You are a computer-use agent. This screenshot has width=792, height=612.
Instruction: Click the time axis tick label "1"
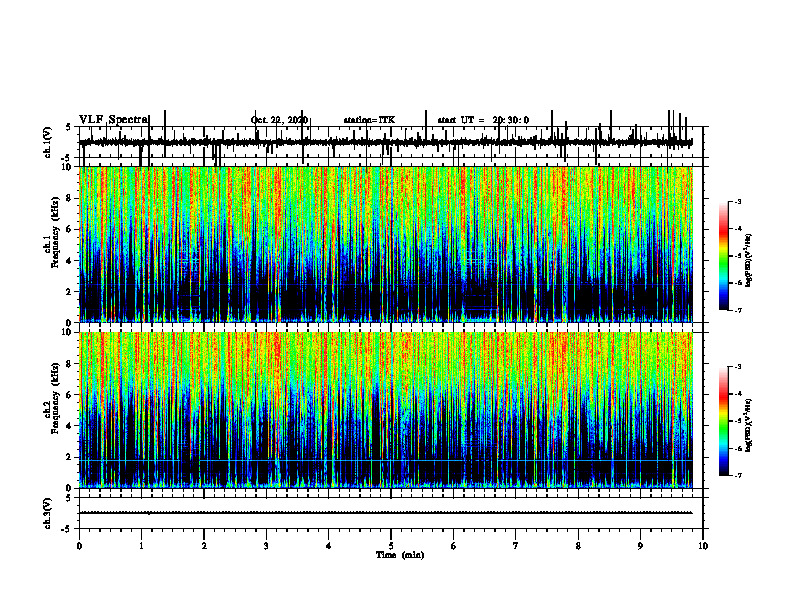coord(141,546)
